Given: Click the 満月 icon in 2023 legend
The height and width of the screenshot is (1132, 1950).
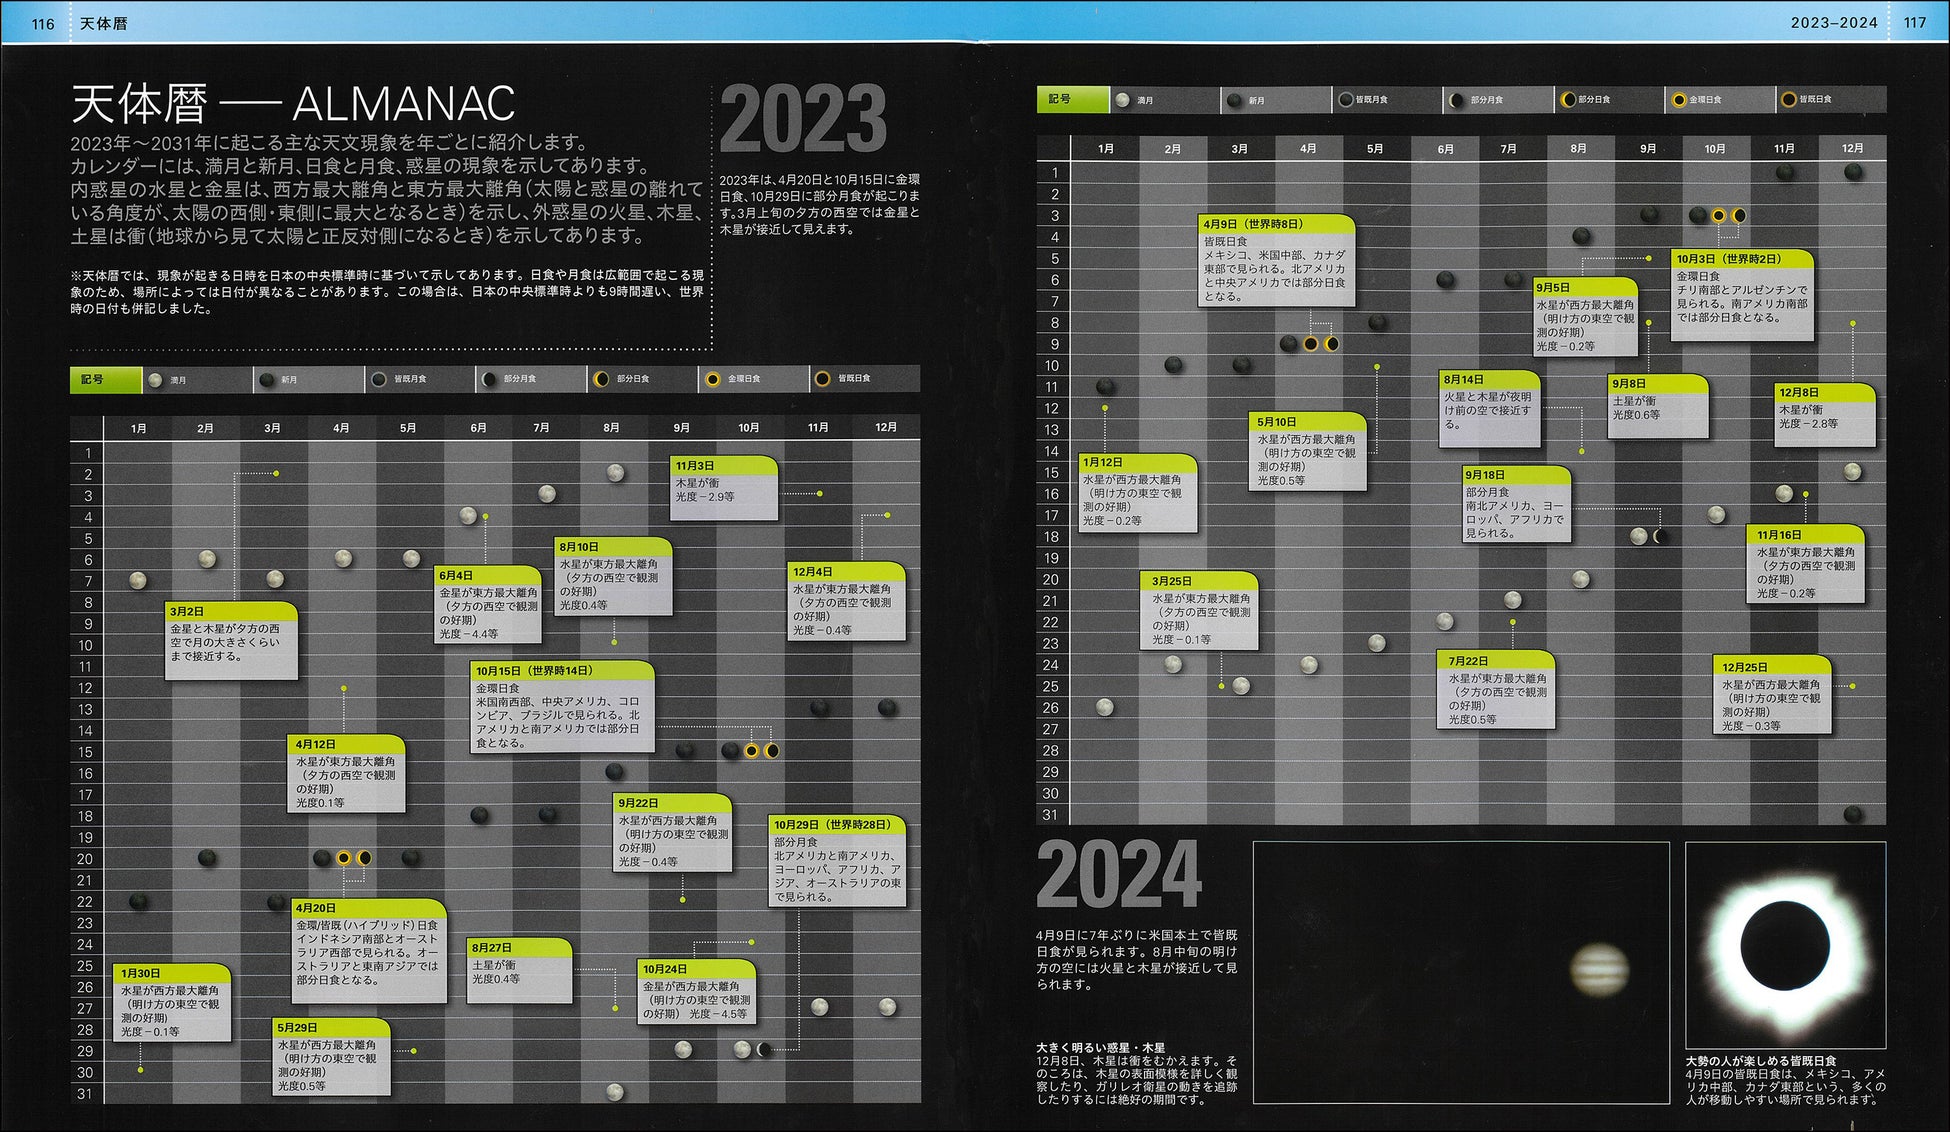Looking at the screenshot, I should click(155, 379).
